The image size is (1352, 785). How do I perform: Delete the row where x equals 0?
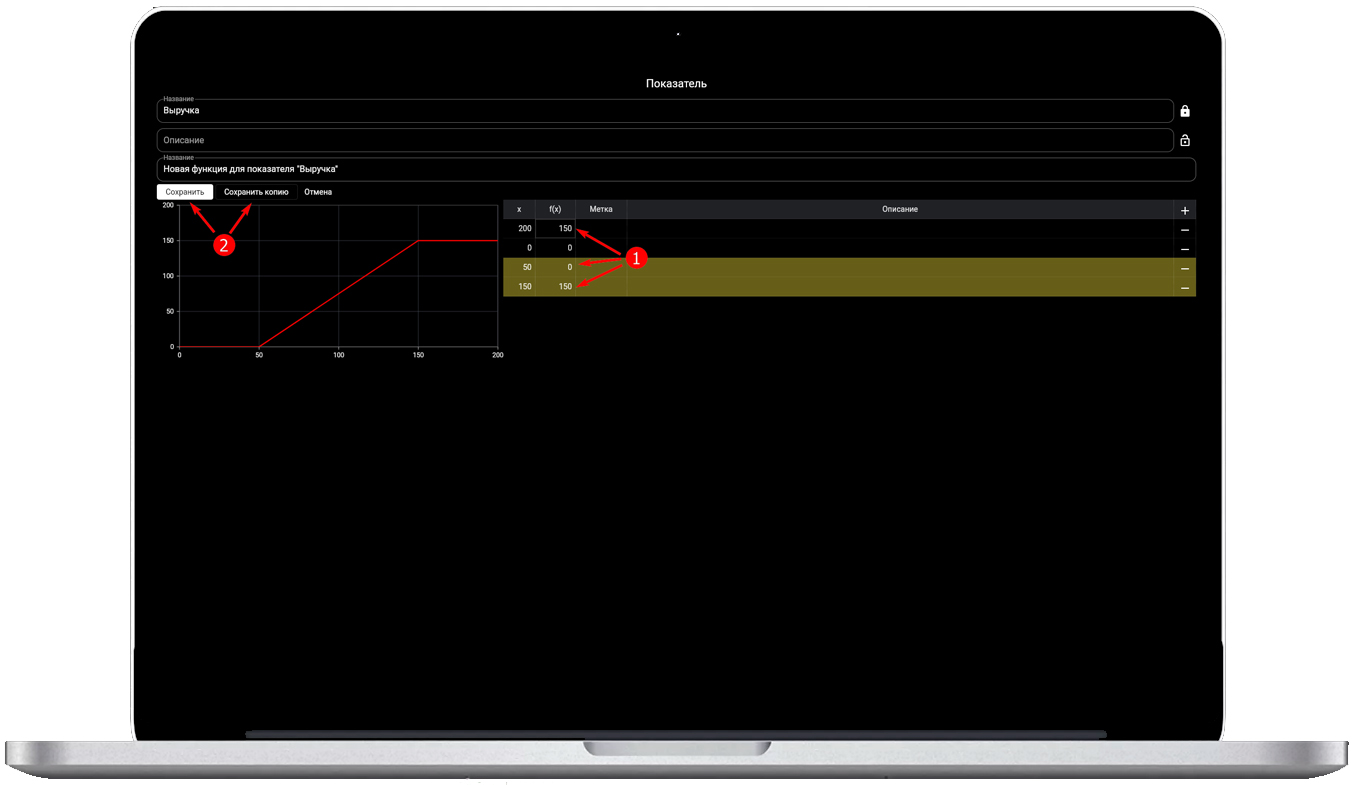tap(1185, 248)
